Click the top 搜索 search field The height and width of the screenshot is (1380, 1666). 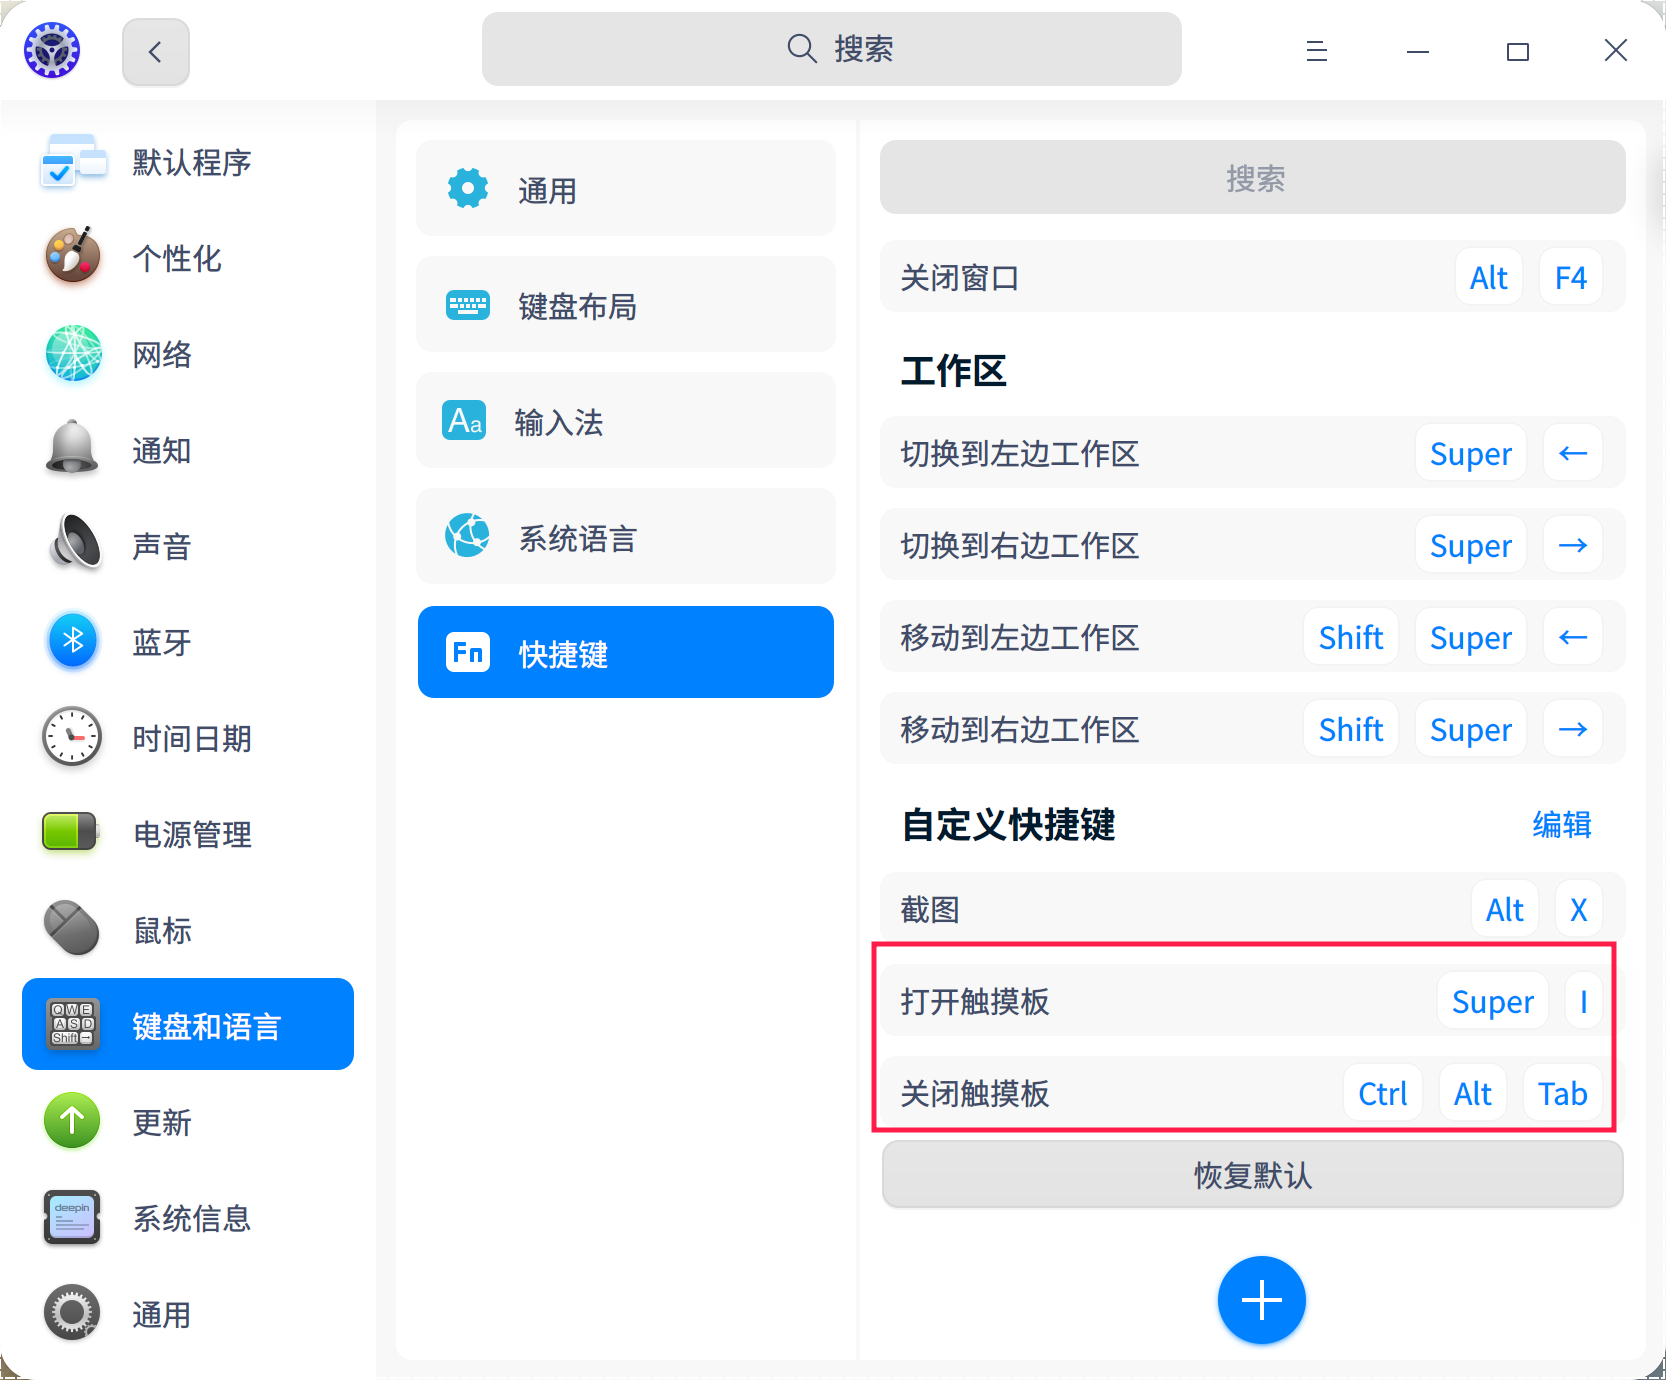tap(832, 49)
